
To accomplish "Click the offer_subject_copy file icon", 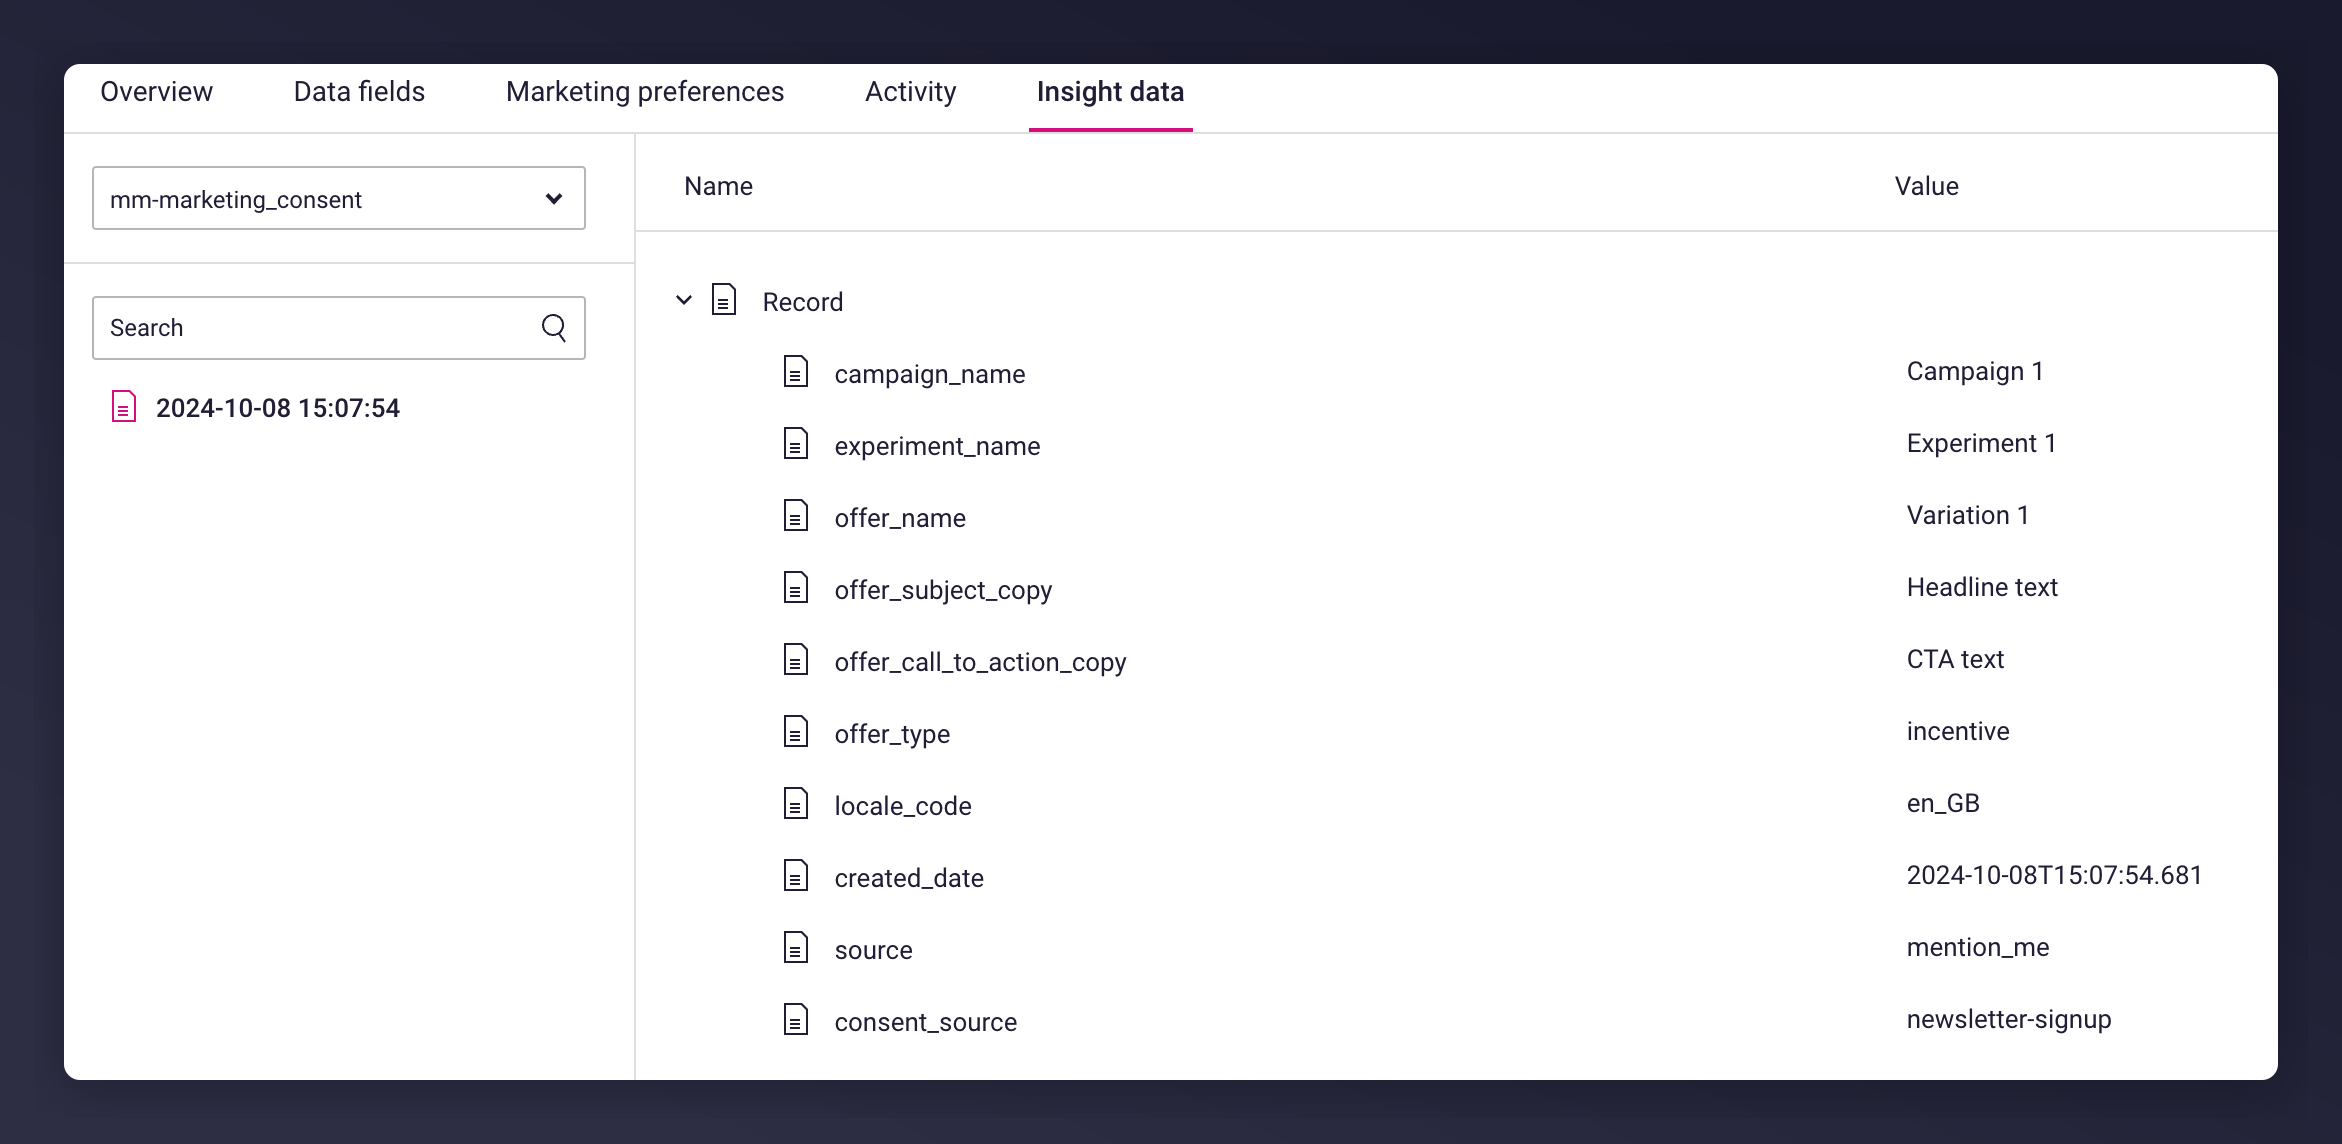I will (796, 588).
